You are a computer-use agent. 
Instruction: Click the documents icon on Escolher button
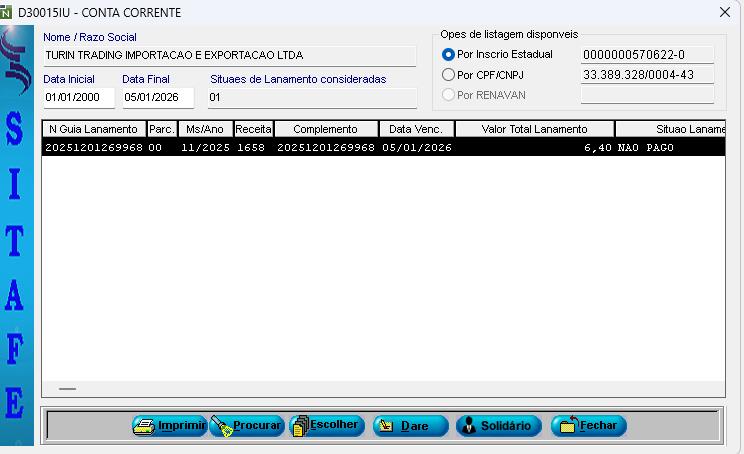299,426
